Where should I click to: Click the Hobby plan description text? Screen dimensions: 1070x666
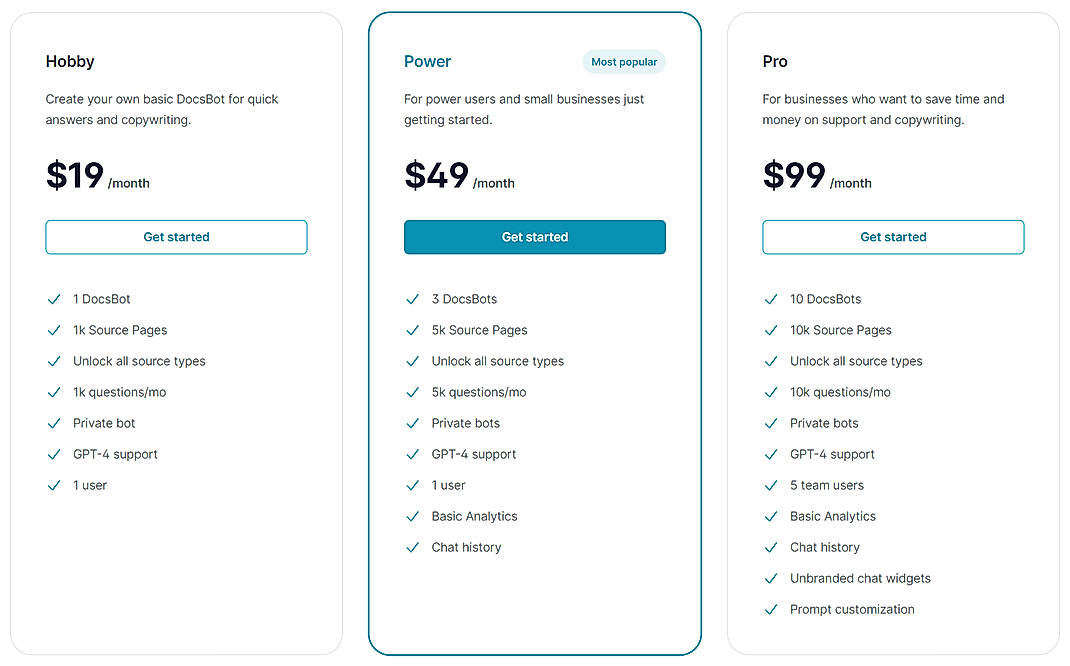pyautogui.click(x=162, y=109)
